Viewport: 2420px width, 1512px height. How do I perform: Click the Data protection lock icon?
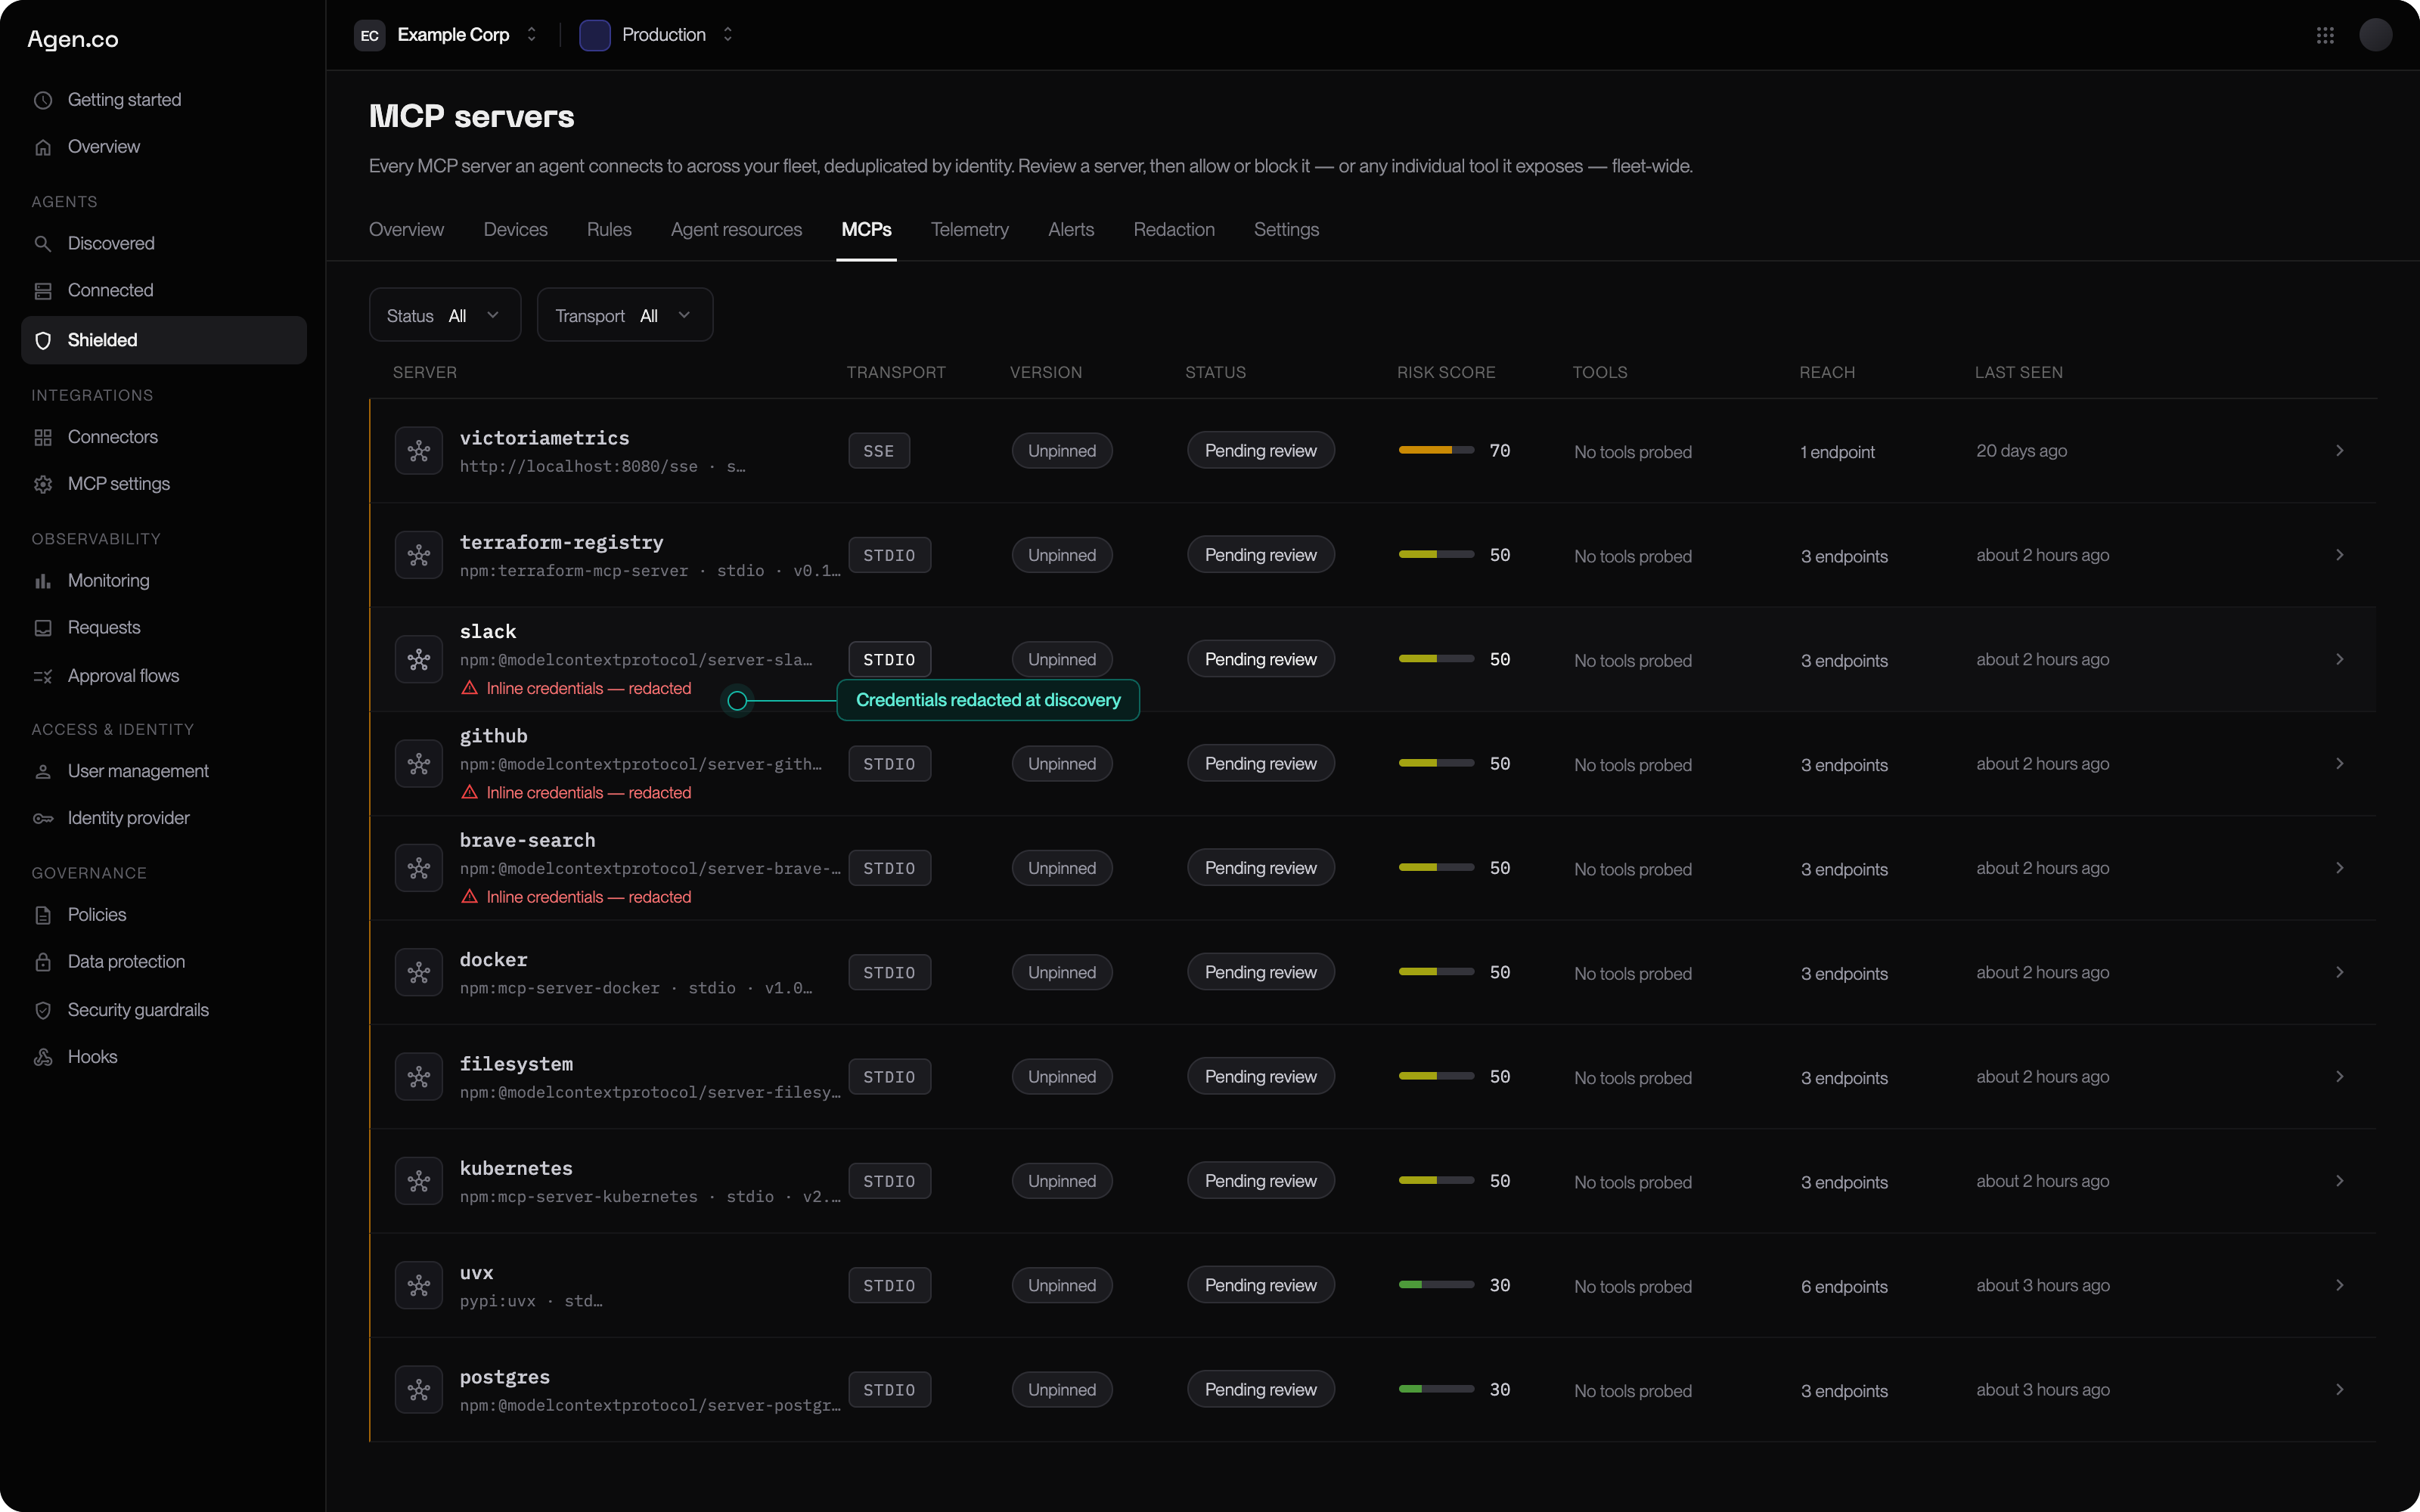pyautogui.click(x=43, y=962)
